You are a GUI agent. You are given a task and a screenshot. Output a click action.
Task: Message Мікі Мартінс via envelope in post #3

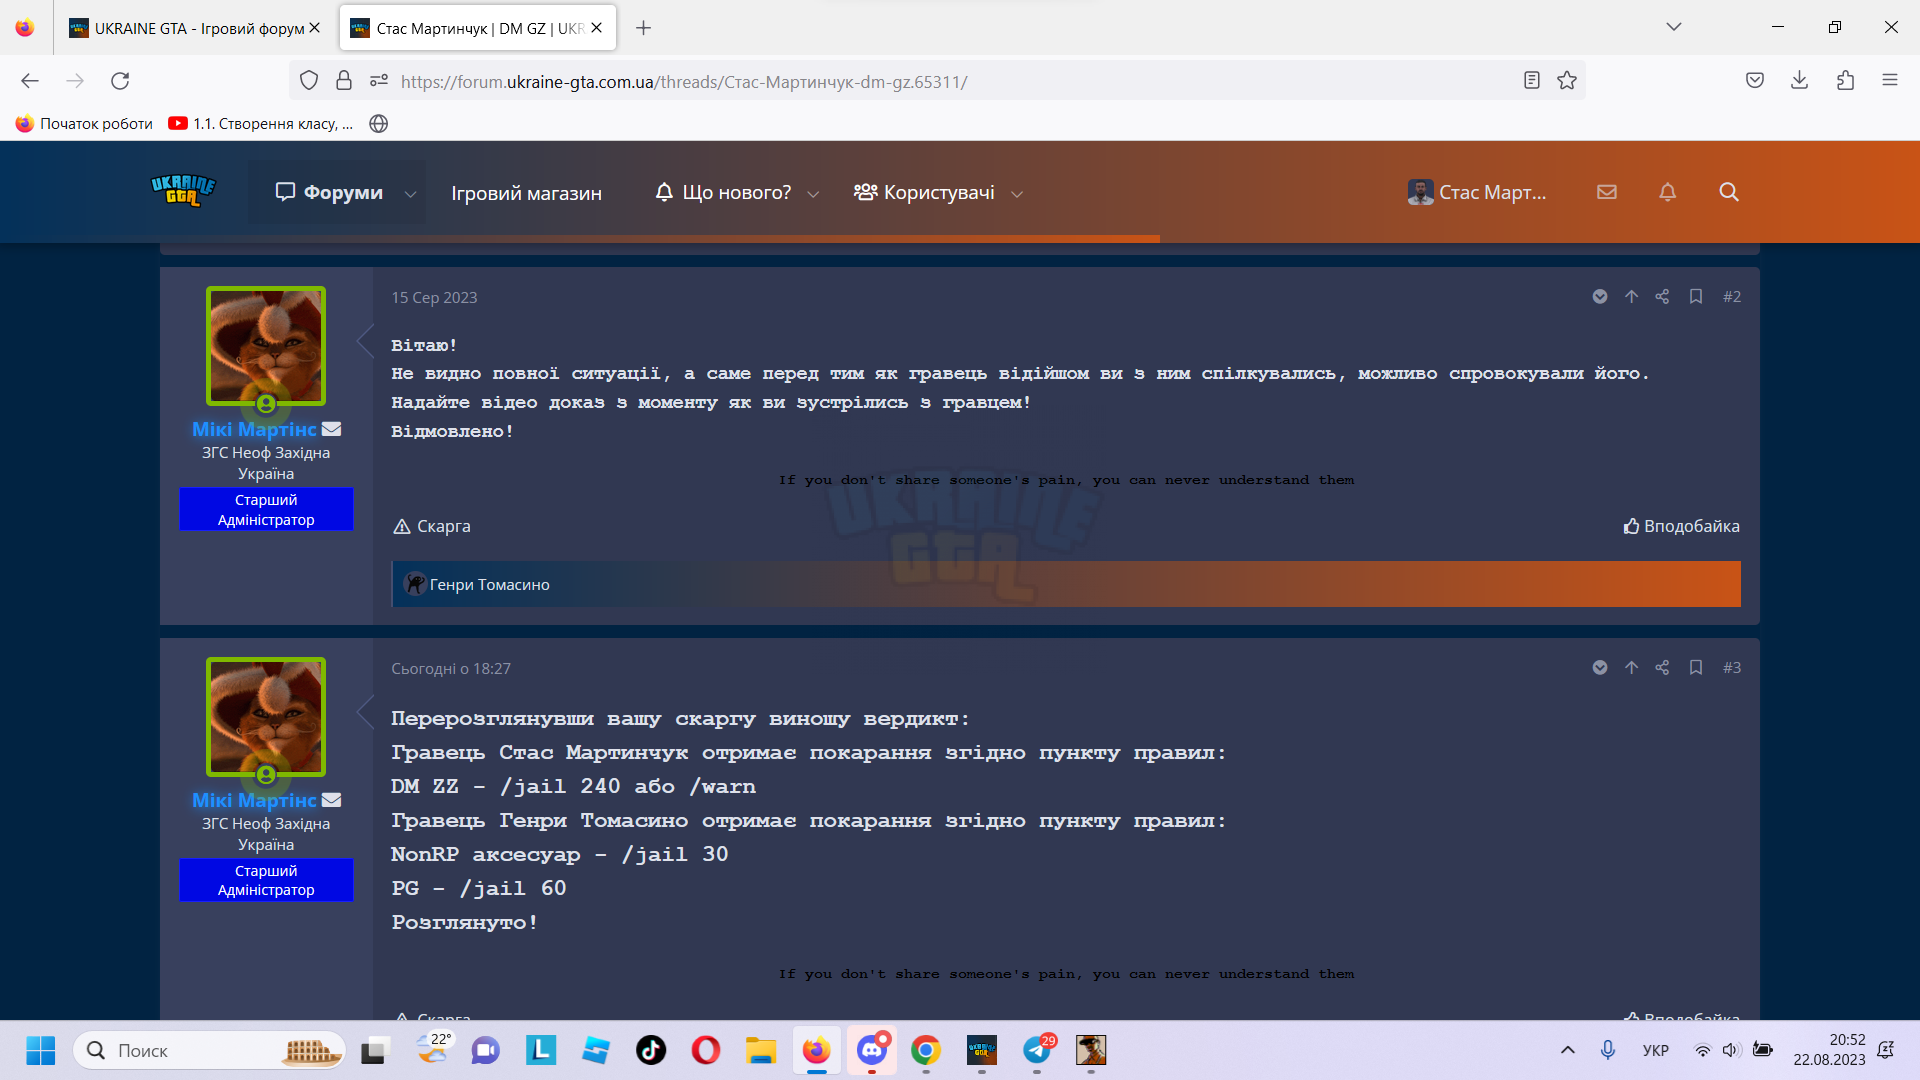(332, 800)
